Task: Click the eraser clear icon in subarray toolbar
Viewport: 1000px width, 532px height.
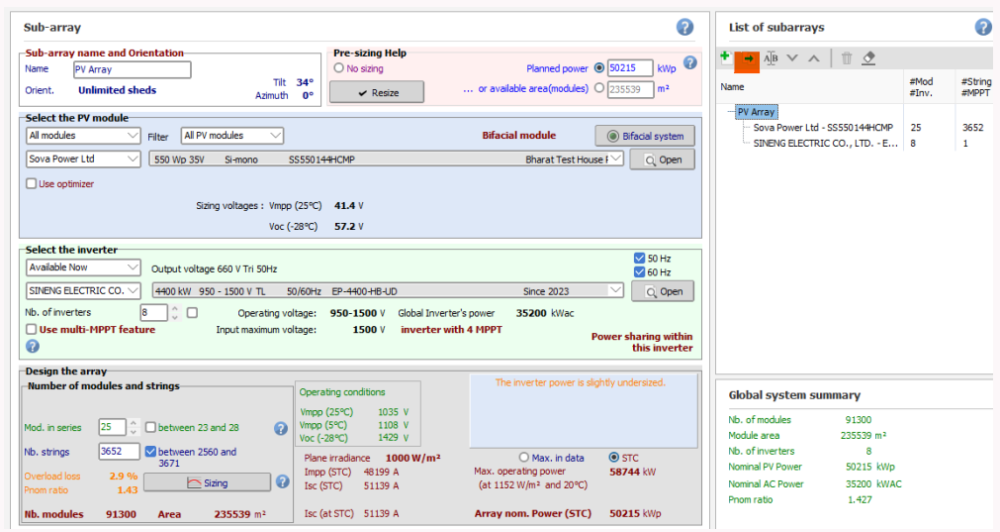Action: 868,59
